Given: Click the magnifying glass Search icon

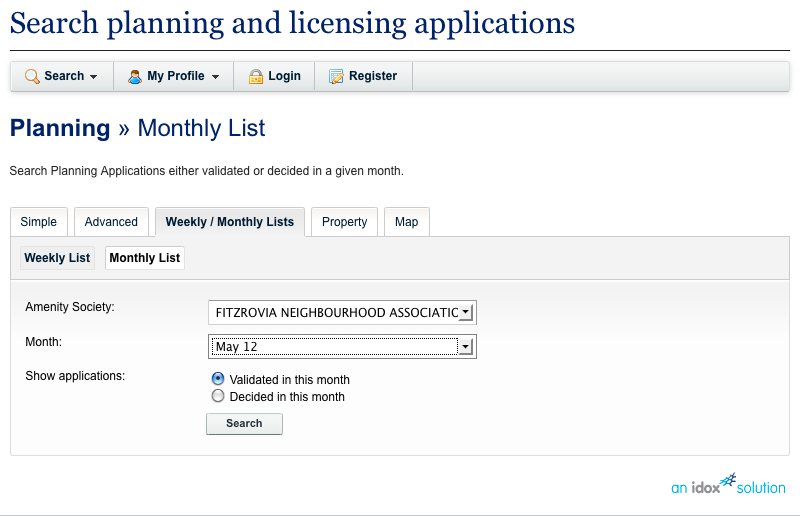Looking at the screenshot, I should 32,76.
